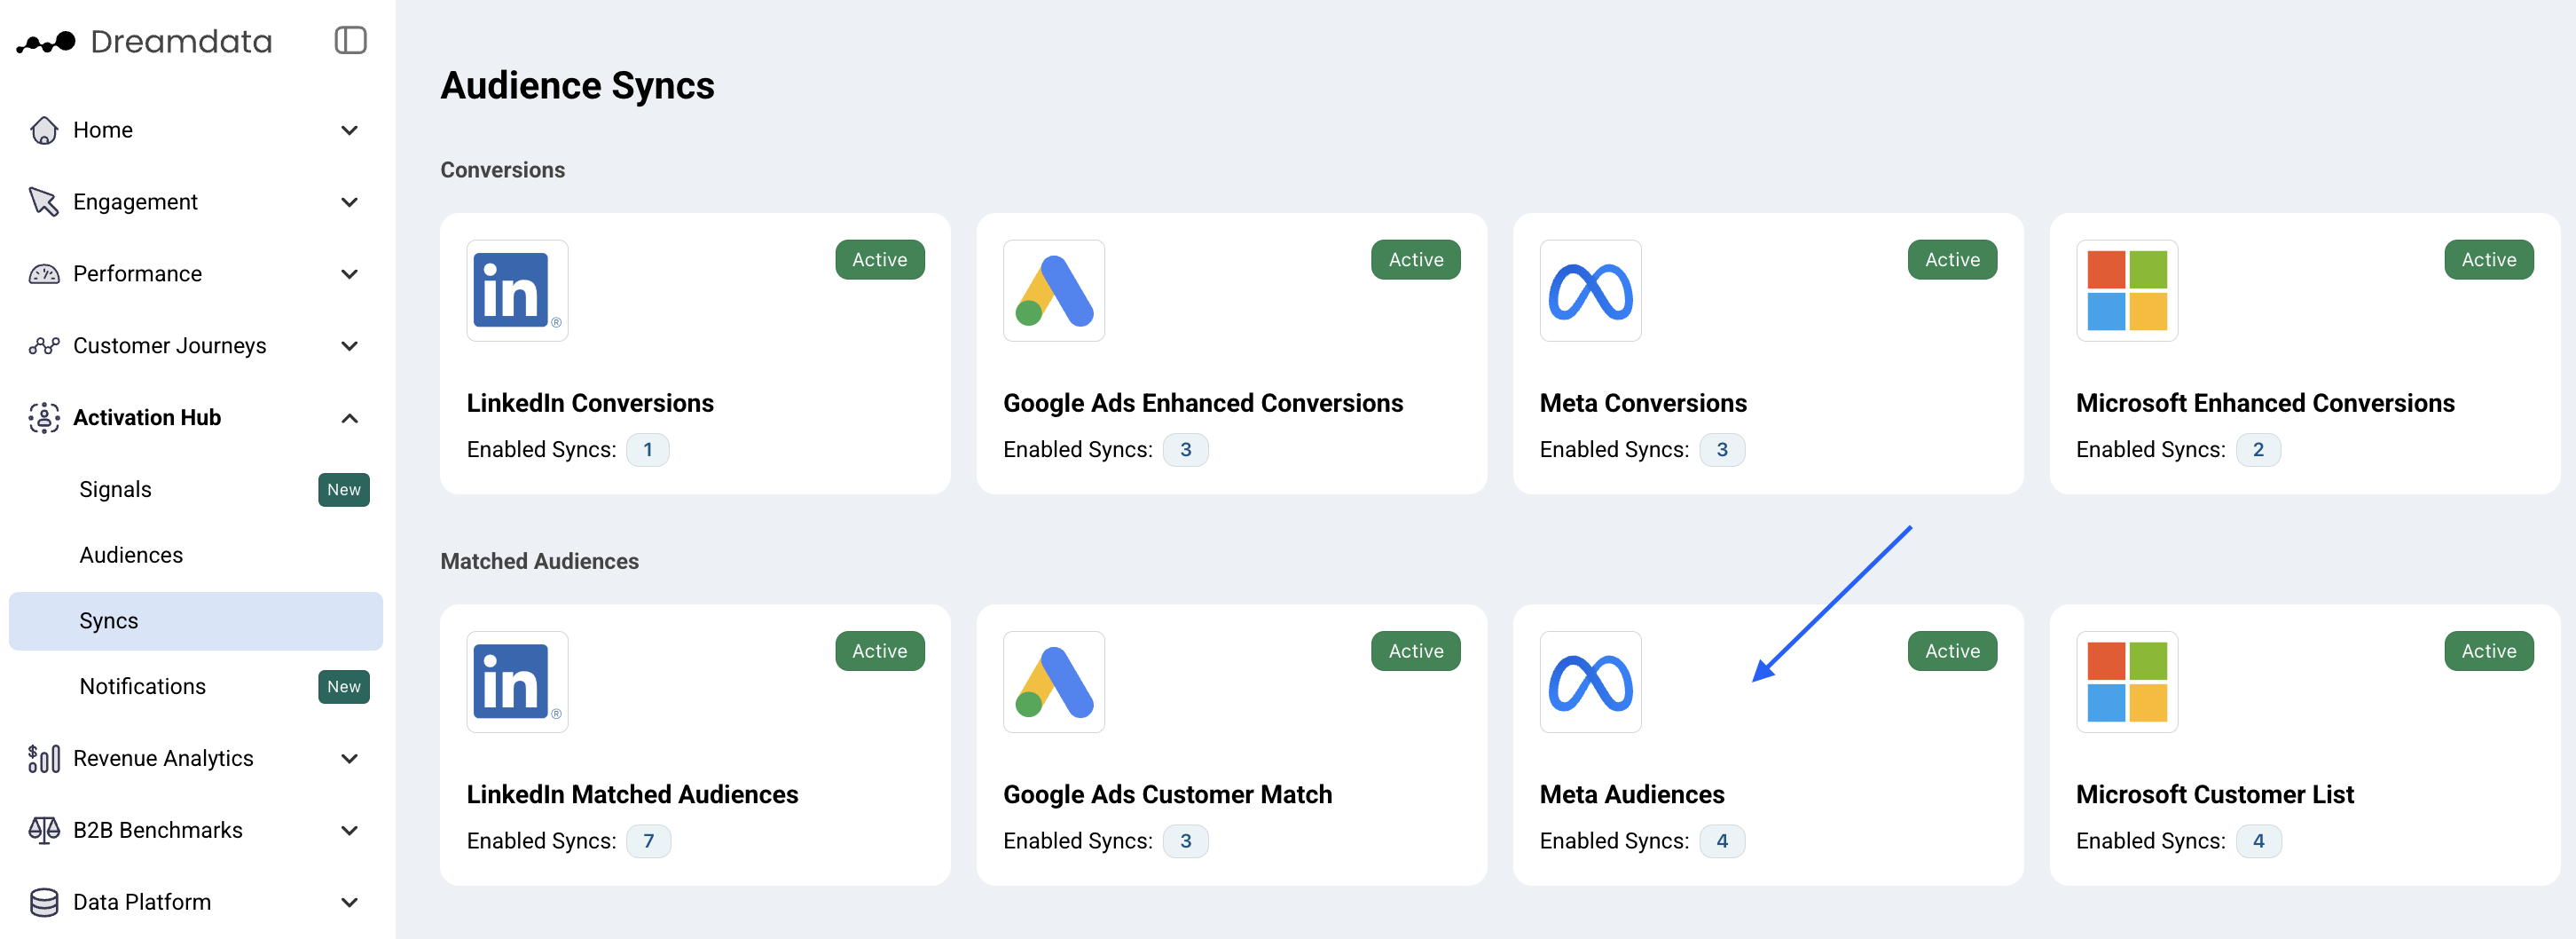Click enabled syncs count 3 on Meta Conversions

pyautogui.click(x=1722, y=450)
